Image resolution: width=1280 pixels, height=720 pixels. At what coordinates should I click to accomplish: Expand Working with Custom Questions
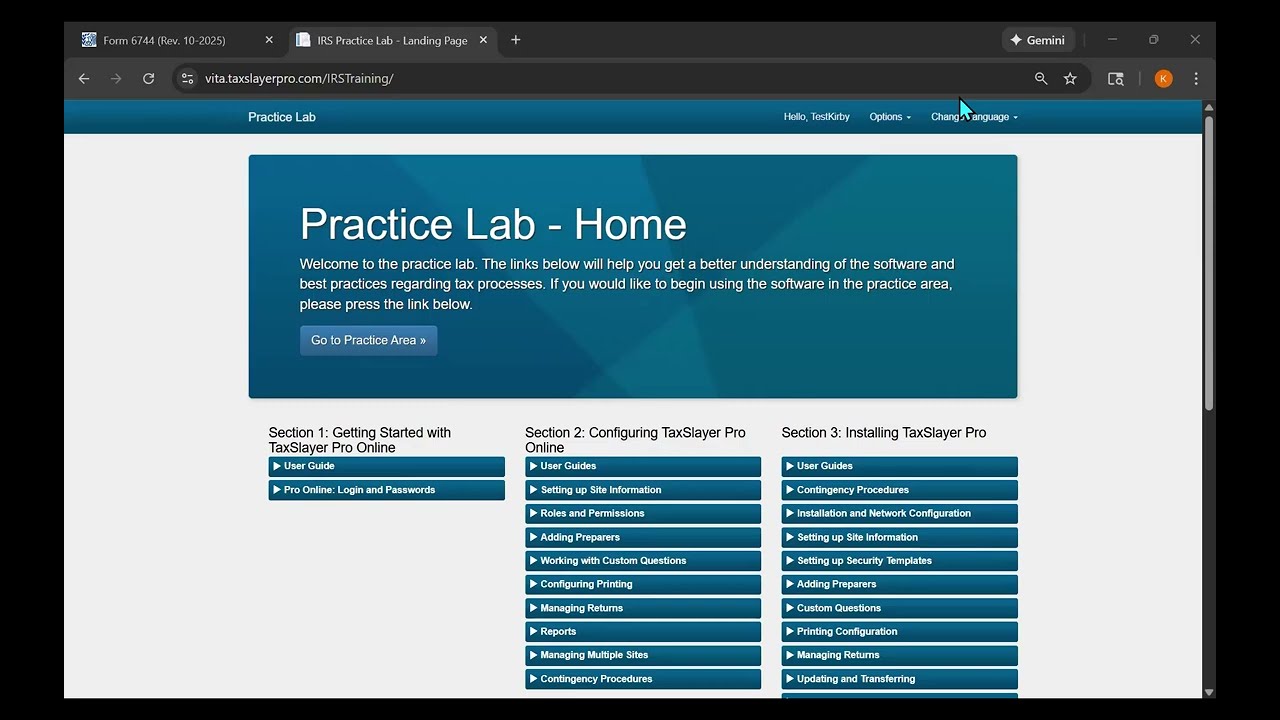pos(643,561)
